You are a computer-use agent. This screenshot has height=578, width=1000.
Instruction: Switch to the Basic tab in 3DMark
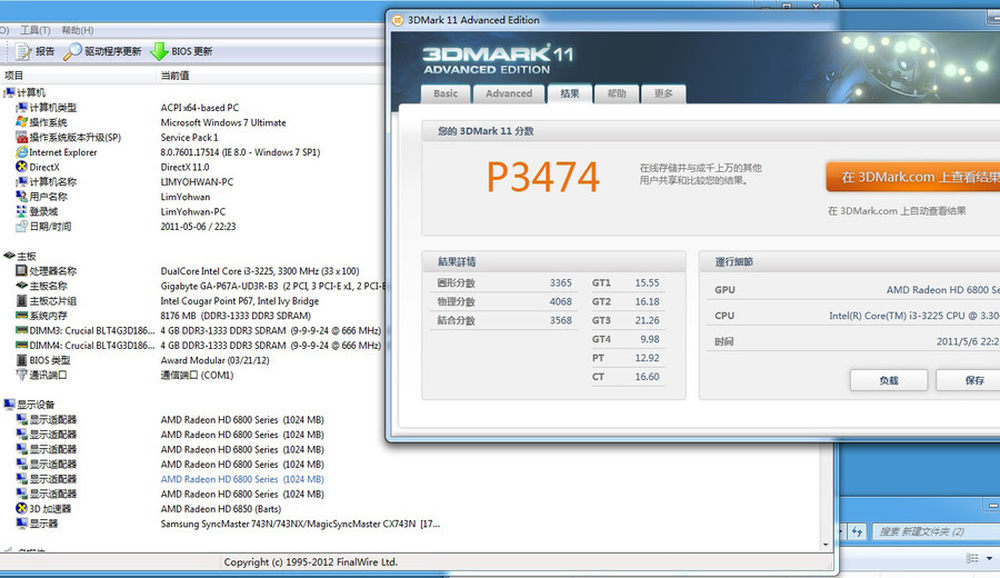(445, 94)
